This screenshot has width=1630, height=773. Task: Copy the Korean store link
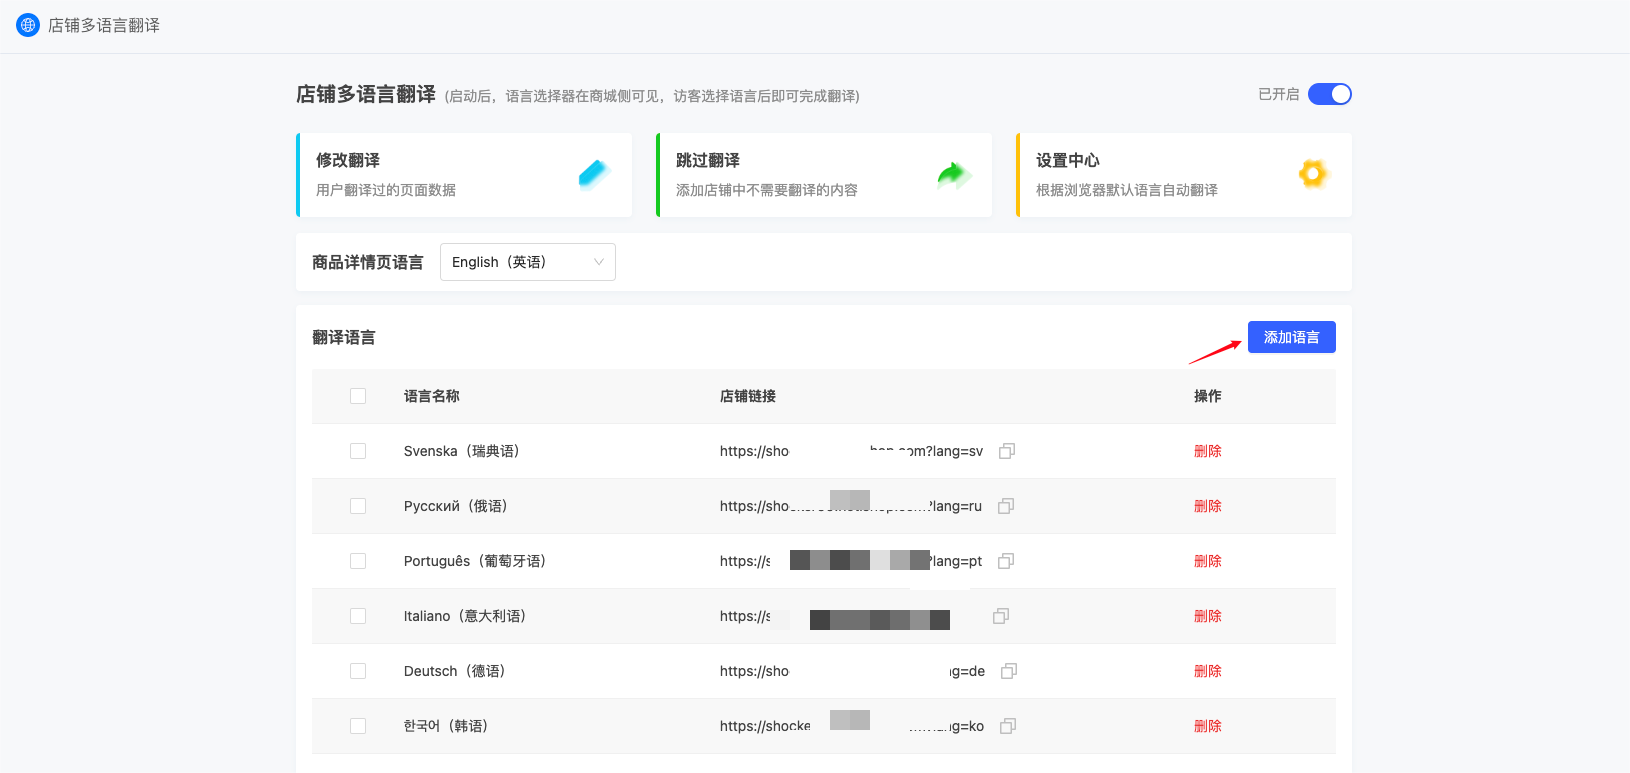click(x=1008, y=726)
